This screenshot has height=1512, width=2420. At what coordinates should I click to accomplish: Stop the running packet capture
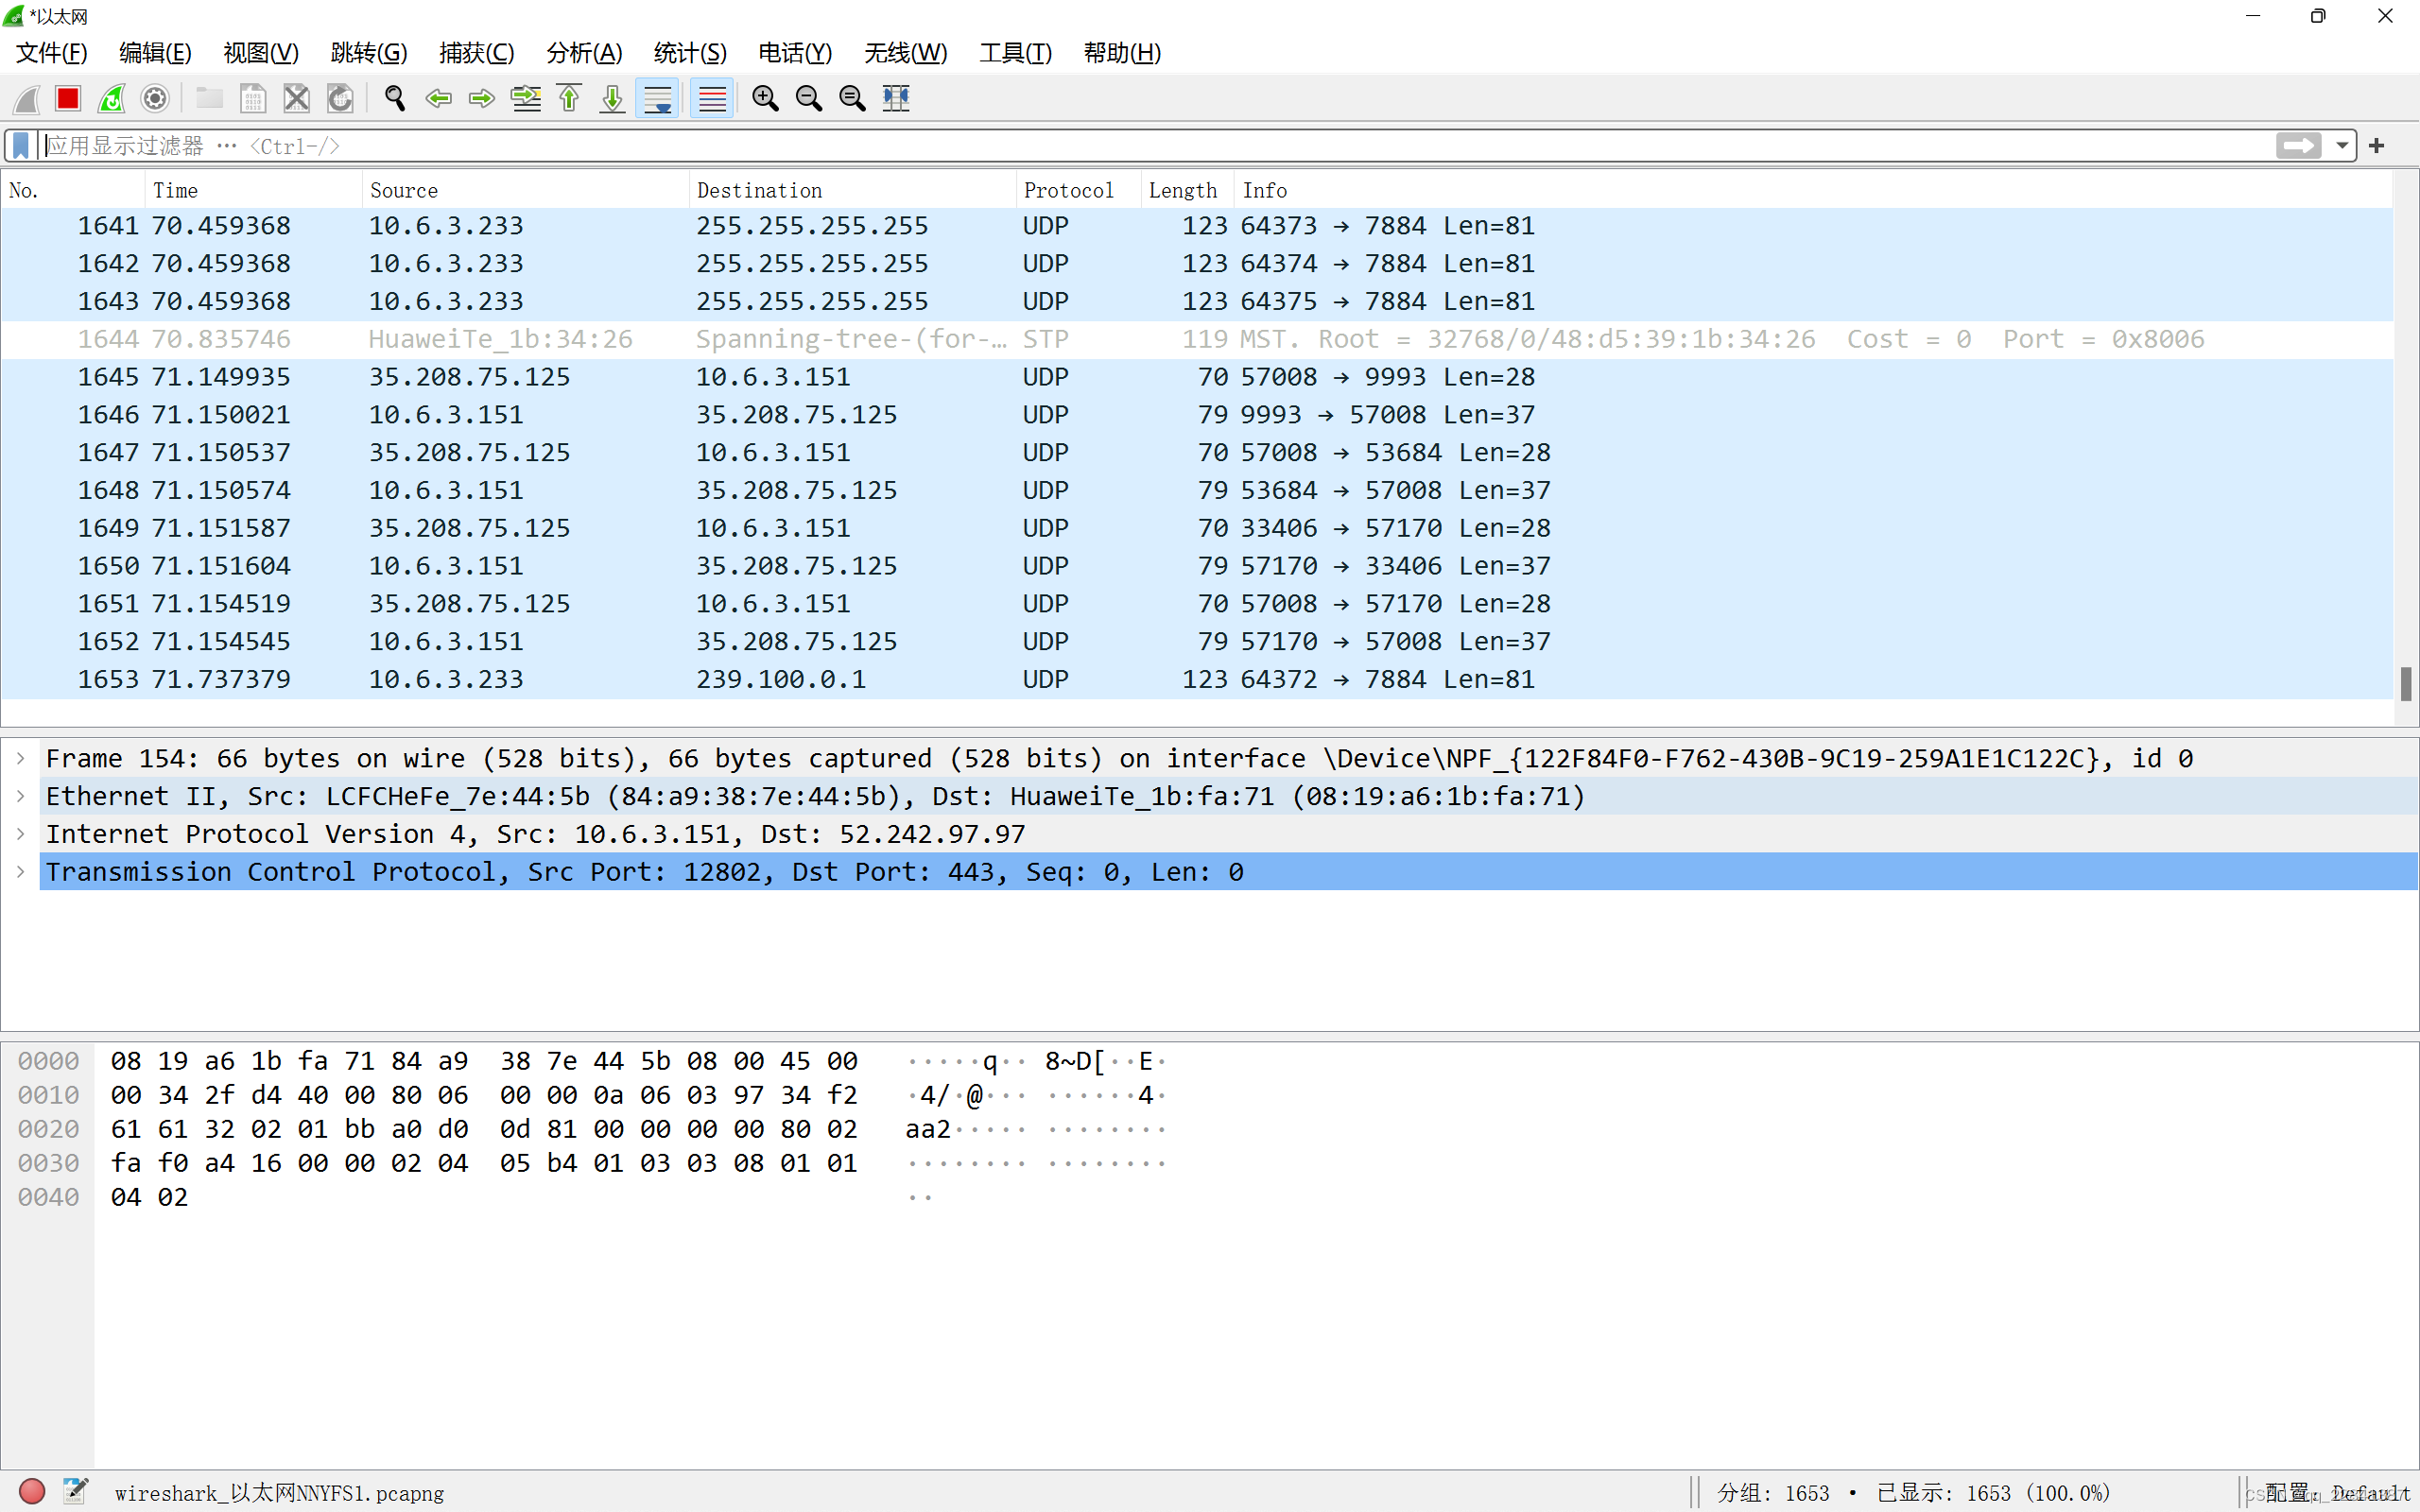[68, 98]
